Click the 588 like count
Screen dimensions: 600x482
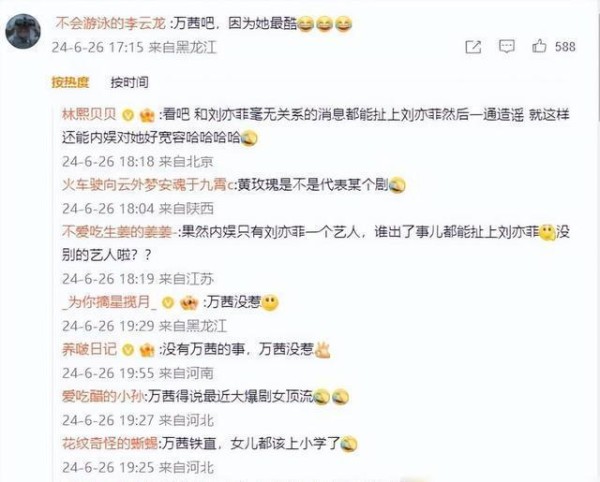coord(565,47)
